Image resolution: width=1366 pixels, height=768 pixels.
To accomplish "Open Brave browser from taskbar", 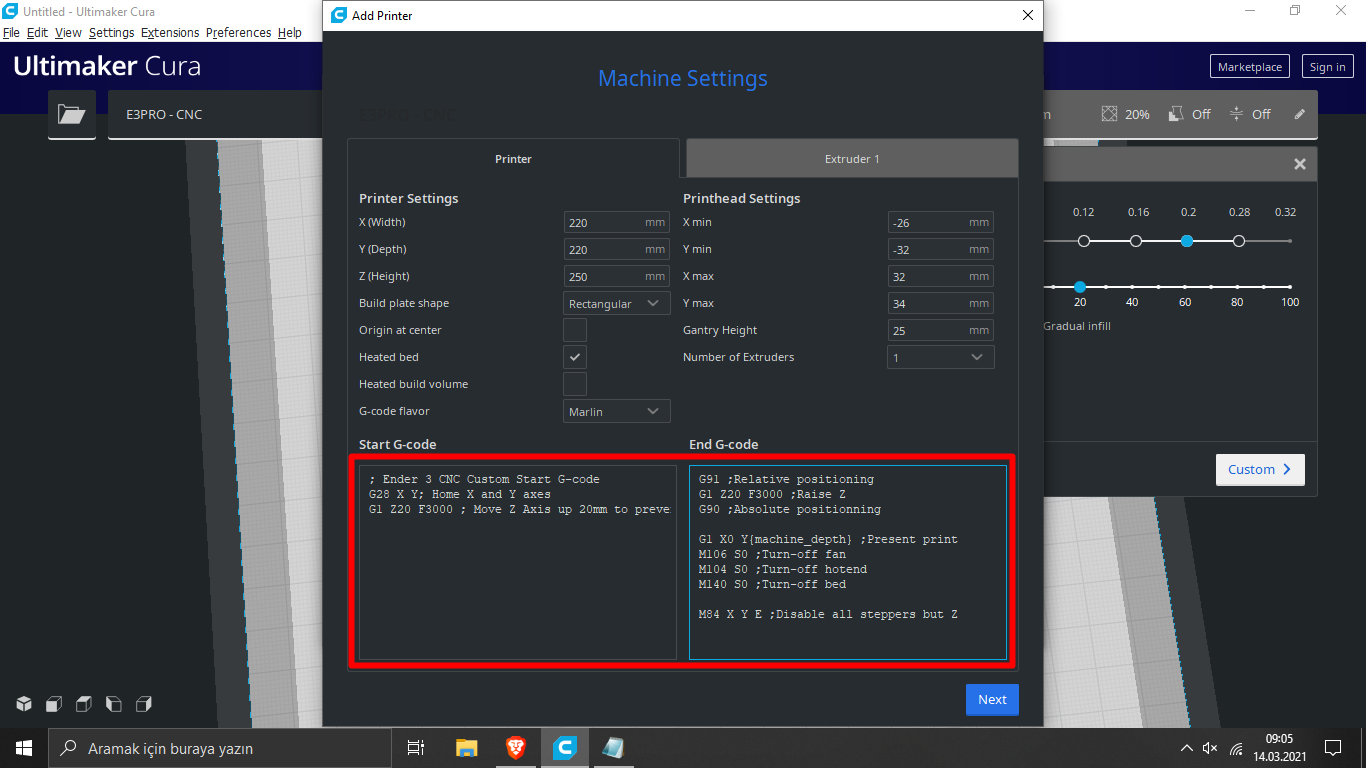I will click(516, 748).
